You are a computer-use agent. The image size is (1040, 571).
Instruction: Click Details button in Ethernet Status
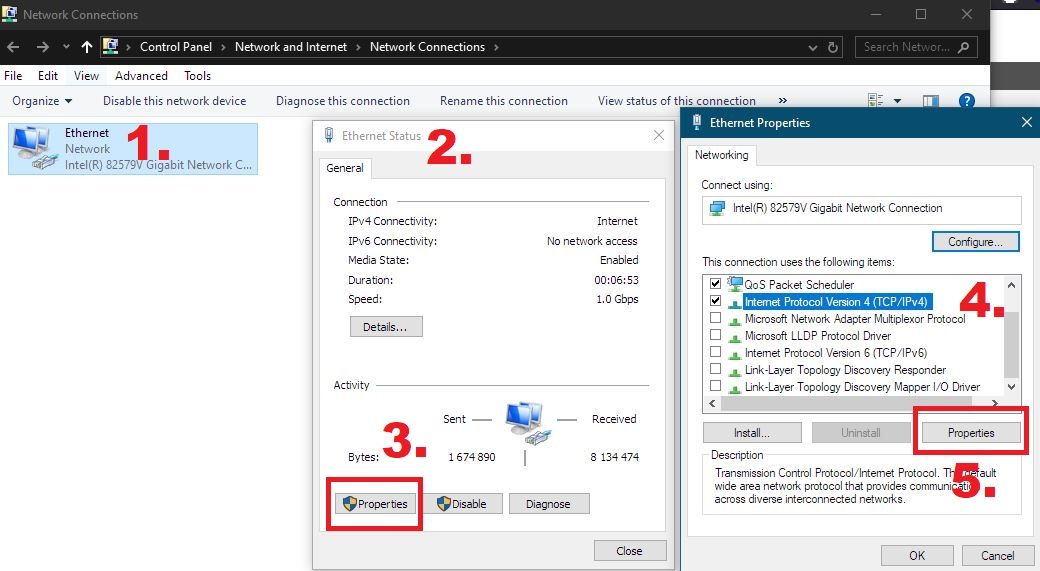point(385,327)
